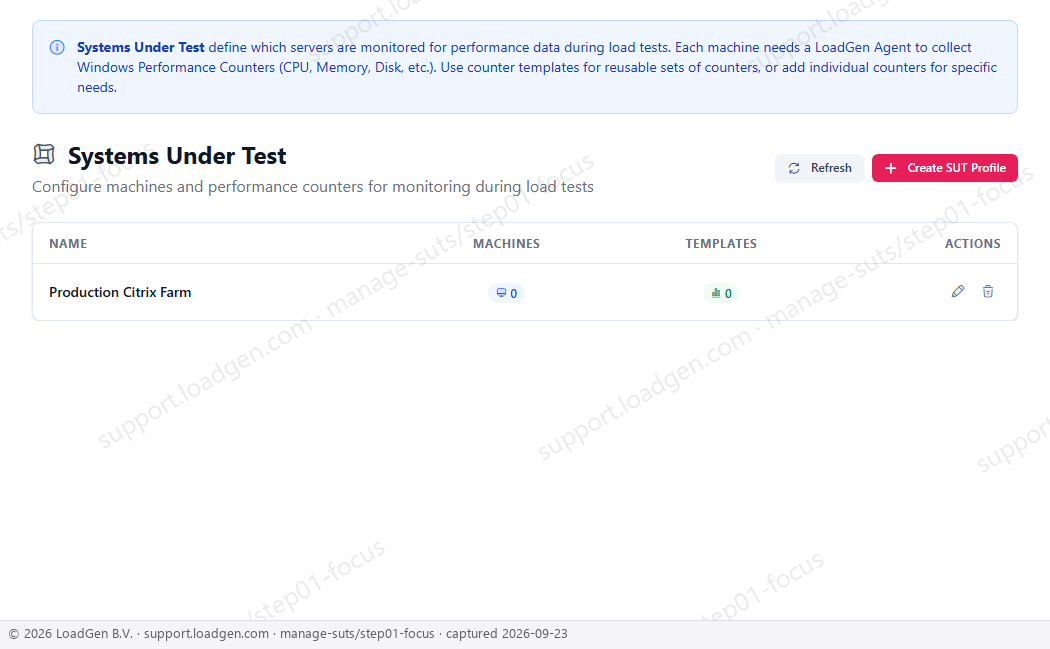Click the info icon in the banner
1050x649 pixels.
(x=58, y=48)
